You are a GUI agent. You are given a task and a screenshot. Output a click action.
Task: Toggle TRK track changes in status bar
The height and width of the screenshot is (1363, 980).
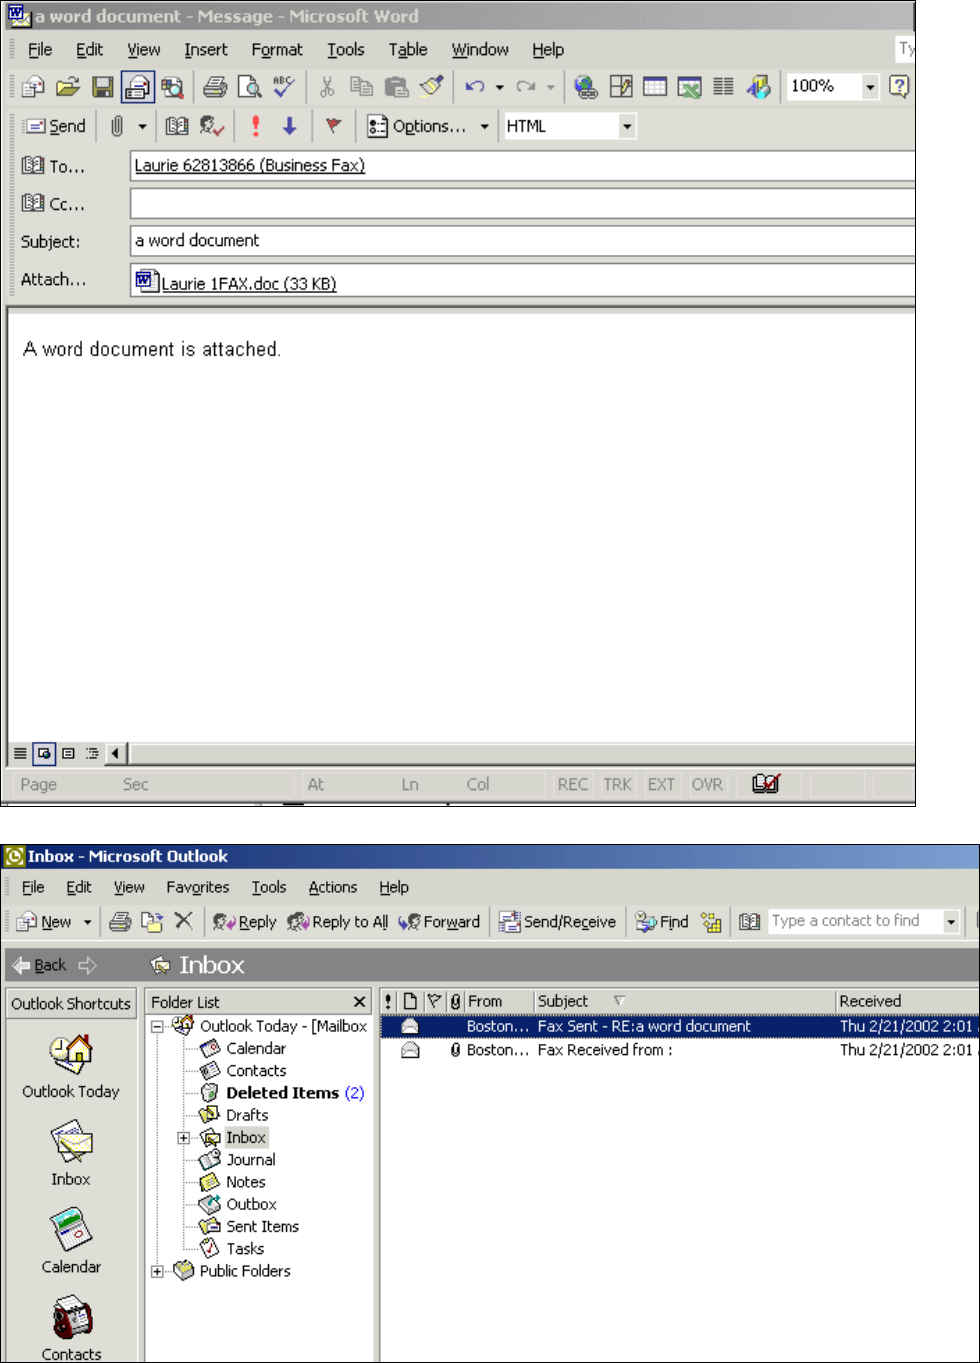[x=617, y=785]
